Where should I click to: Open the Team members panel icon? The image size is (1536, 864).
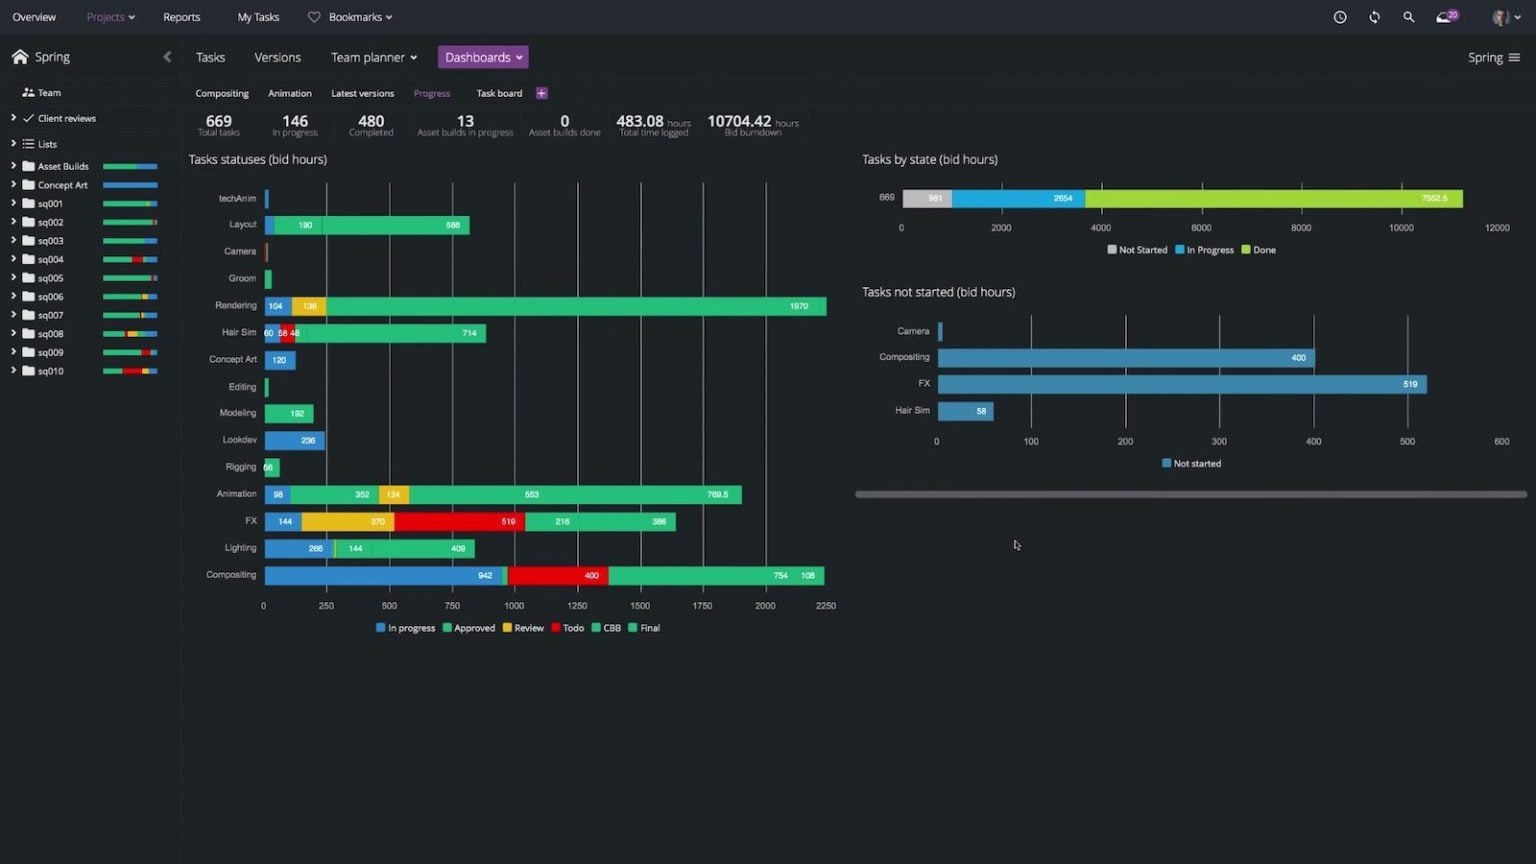coord(27,92)
